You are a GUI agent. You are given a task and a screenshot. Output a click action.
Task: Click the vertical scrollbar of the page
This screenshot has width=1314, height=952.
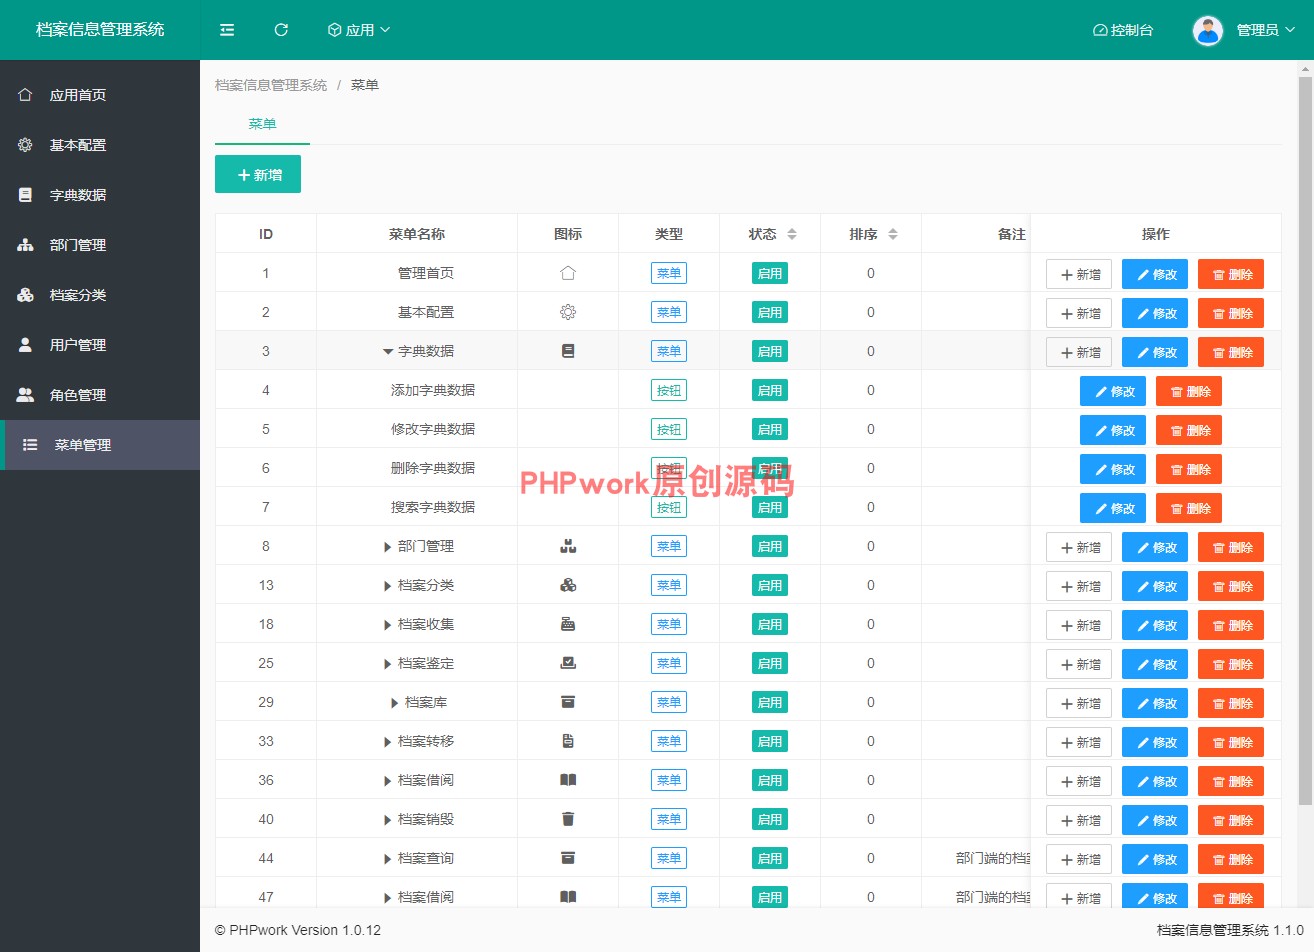[x=1305, y=440]
